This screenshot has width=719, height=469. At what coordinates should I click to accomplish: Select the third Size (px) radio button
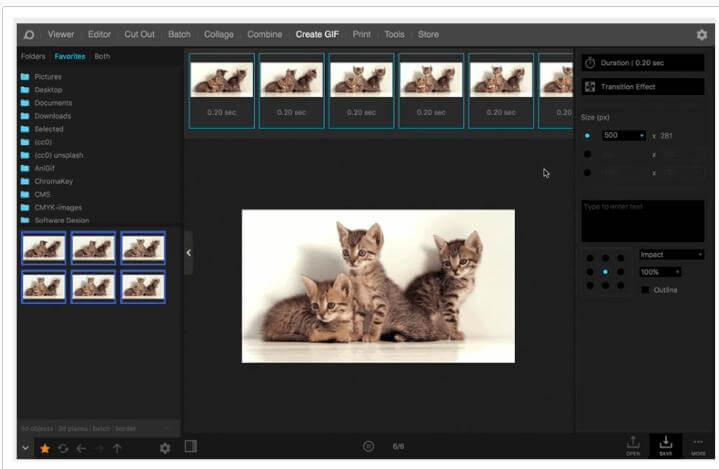587,172
